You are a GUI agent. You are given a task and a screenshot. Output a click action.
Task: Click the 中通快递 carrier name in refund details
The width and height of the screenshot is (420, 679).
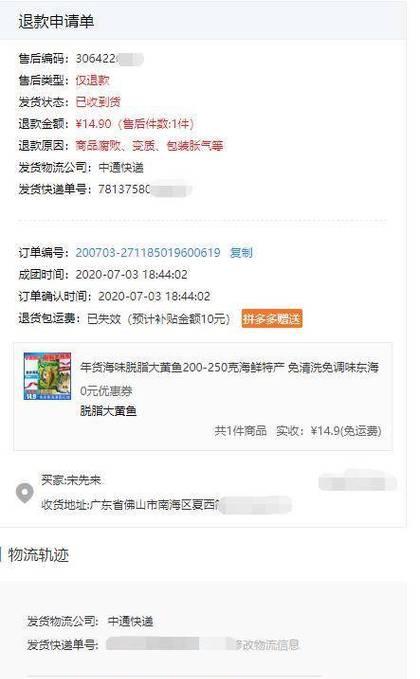(x=121, y=168)
